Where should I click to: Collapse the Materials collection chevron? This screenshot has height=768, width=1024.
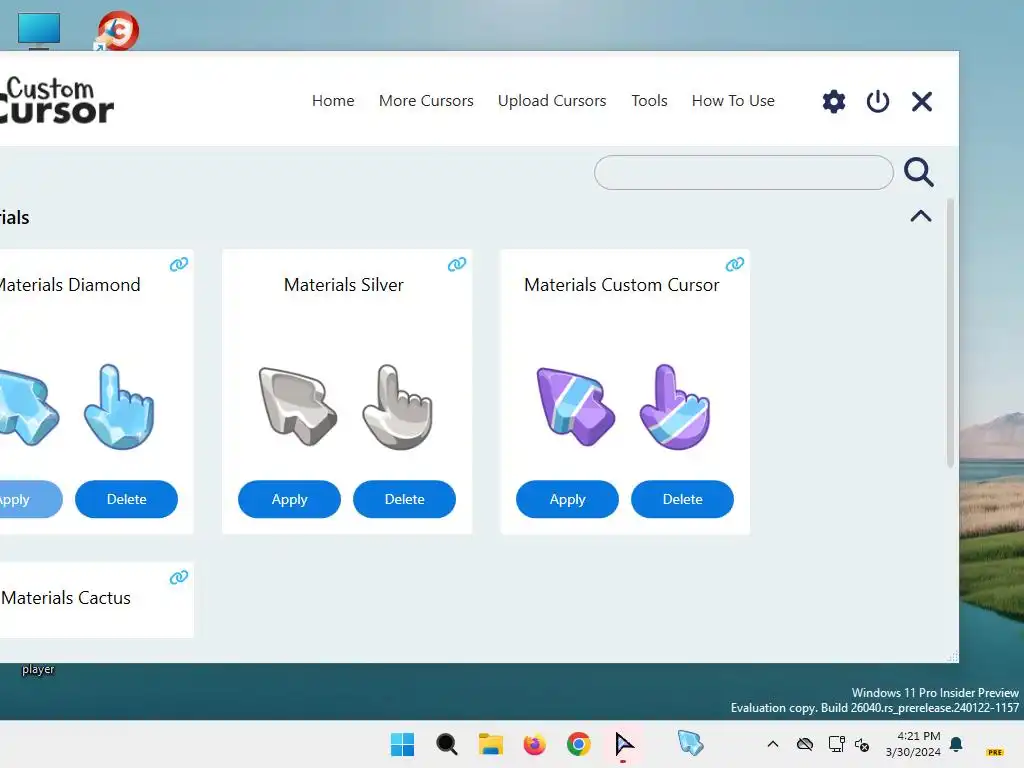tap(921, 216)
